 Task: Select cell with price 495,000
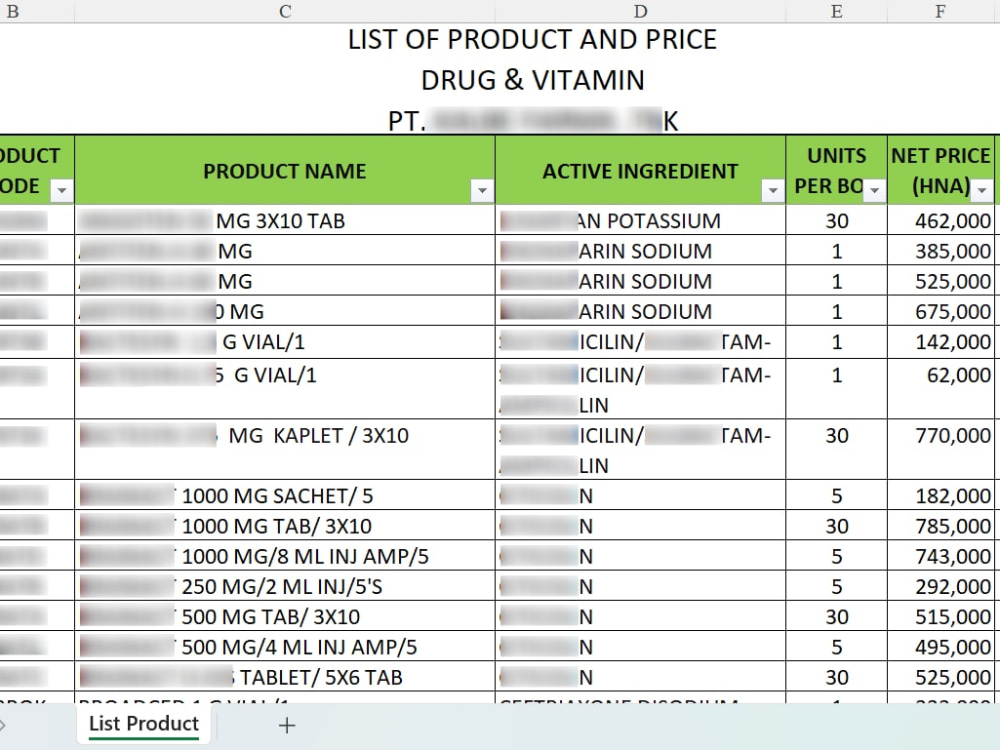tap(941, 646)
